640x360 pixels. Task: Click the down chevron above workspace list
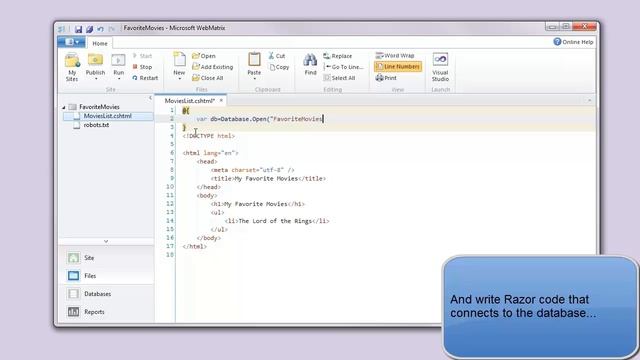pyautogui.click(x=106, y=242)
